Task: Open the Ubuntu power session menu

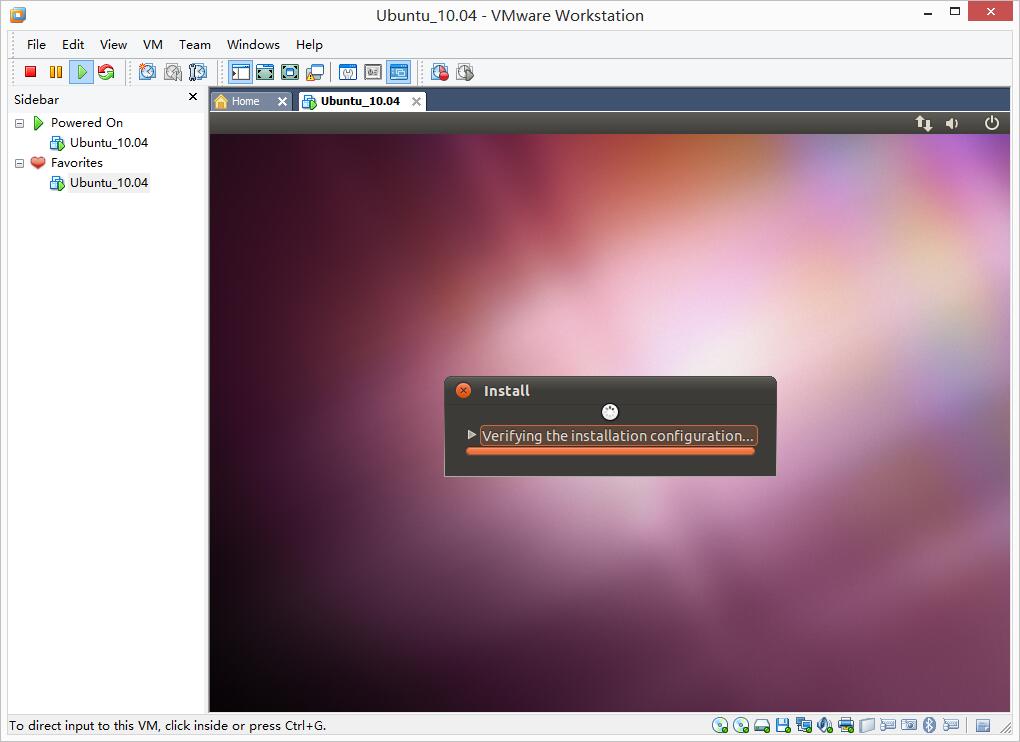Action: [x=991, y=123]
